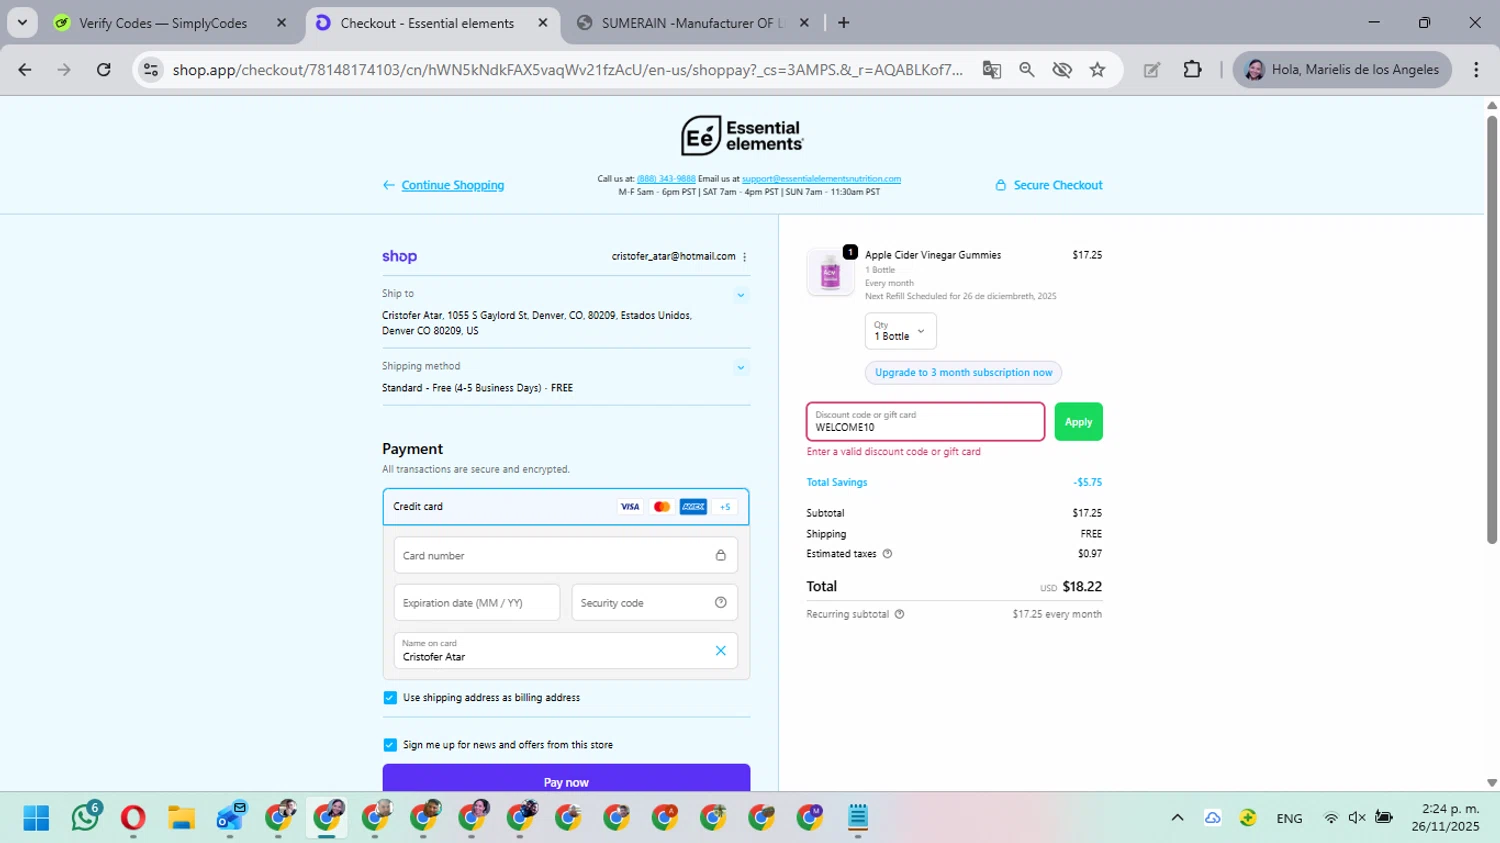
Task: Click the browser address bar URL
Action: (x=567, y=69)
